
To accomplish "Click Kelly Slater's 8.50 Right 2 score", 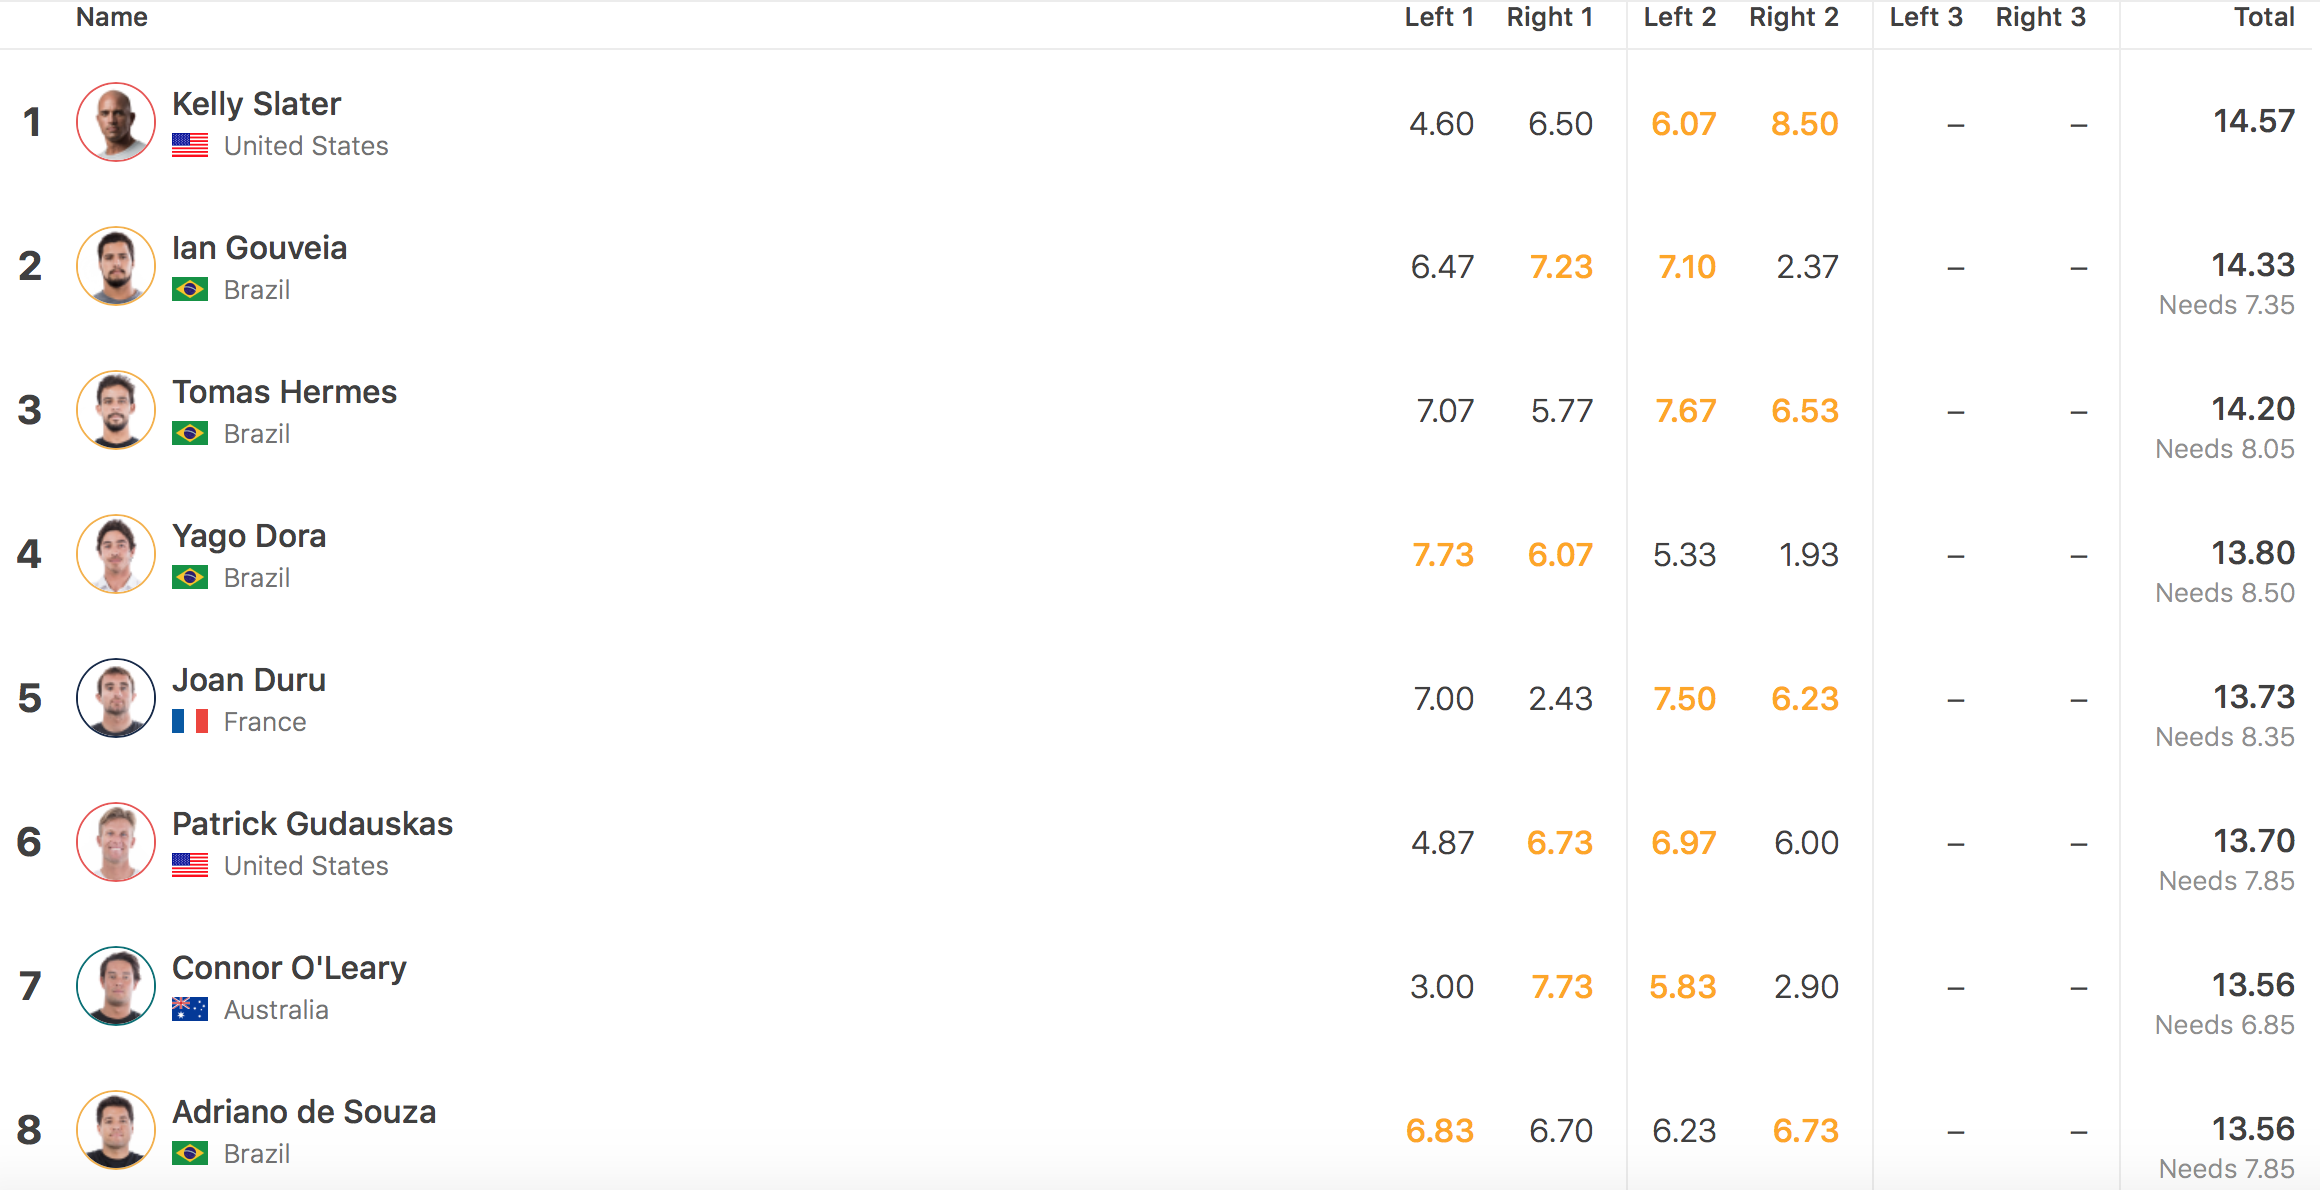I will click(x=1804, y=124).
